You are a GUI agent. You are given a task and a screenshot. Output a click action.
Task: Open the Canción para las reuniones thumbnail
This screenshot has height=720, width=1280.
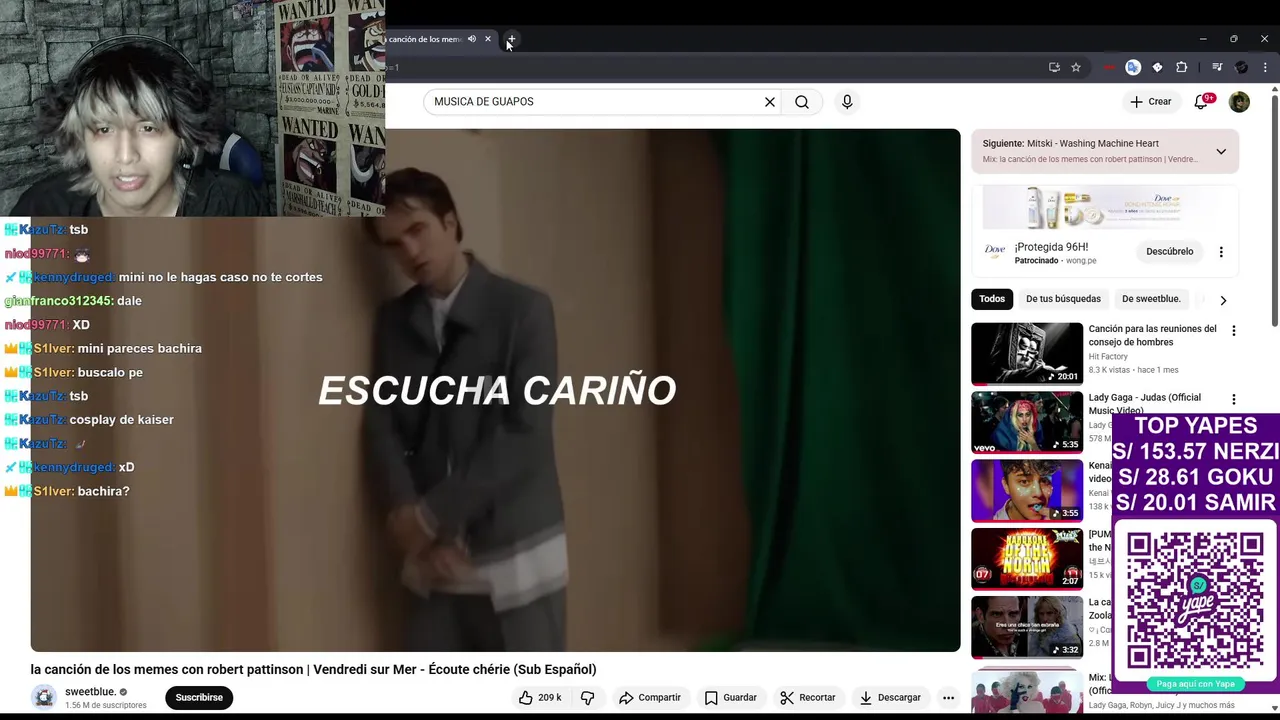(1027, 353)
